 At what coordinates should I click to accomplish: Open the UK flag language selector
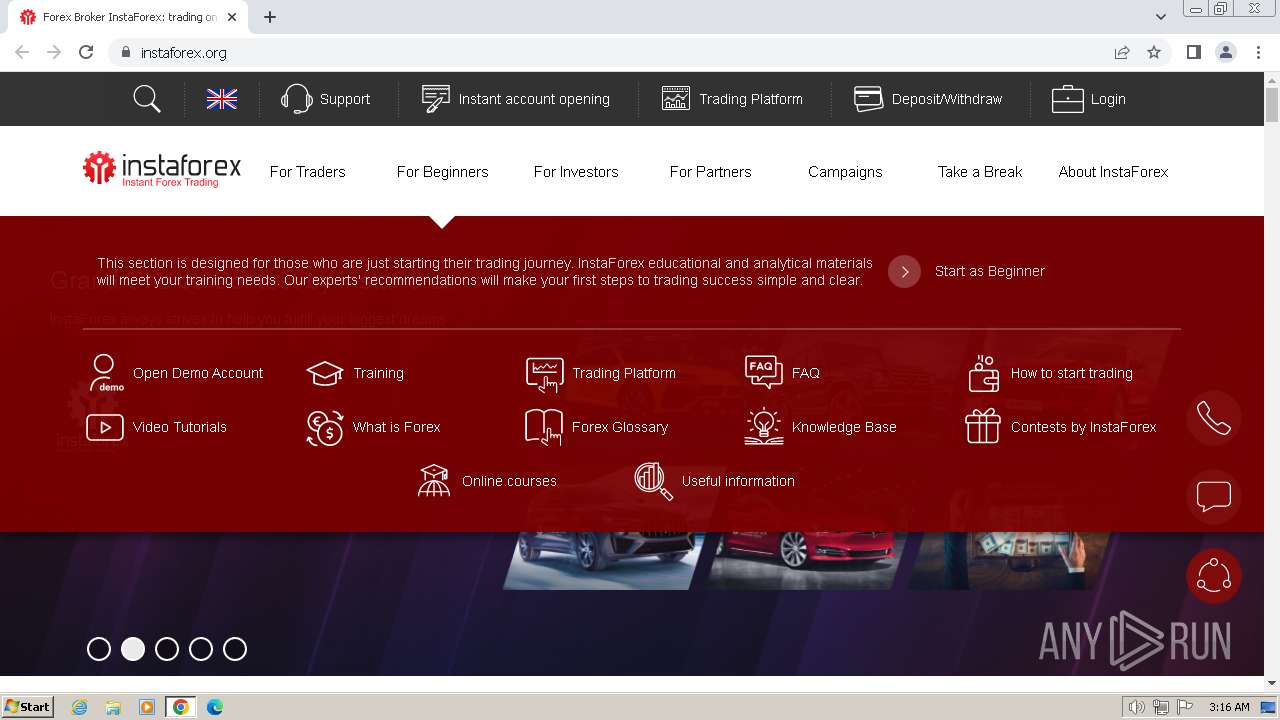[222, 99]
